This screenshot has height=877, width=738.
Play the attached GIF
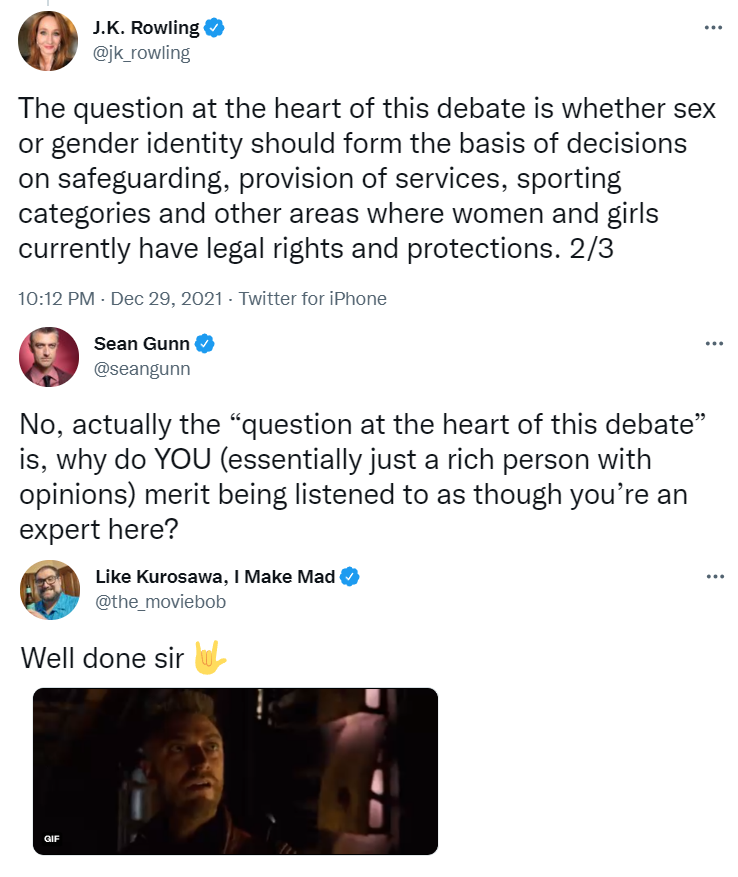pos(236,771)
